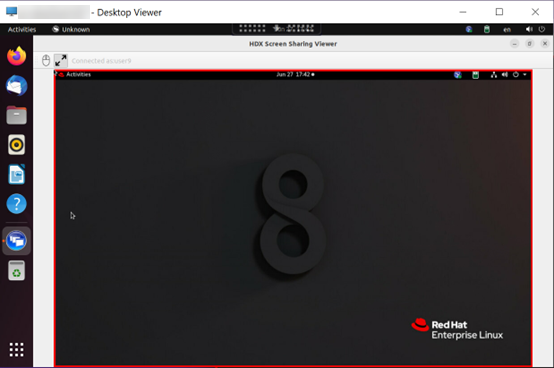Open the power icon in the outer top bar
This screenshot has height=368, width=554.
pyautogui.click(x=542, y=29)
